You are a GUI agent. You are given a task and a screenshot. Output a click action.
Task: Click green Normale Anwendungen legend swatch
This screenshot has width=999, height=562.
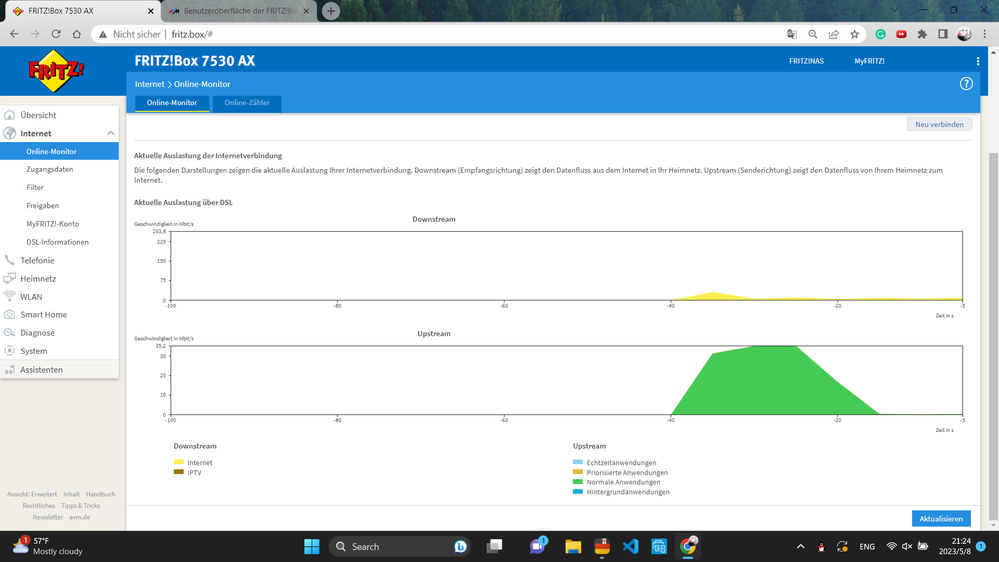(x=577, y=482)
